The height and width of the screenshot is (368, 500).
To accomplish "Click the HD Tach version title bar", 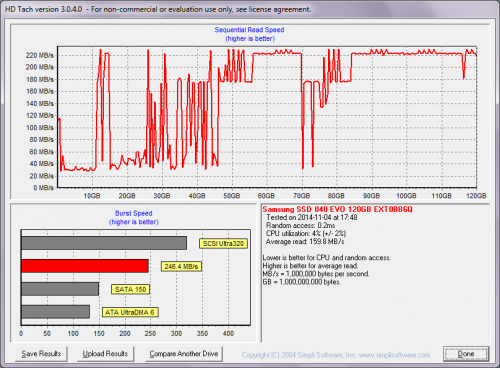I will click(x=158, y=9).
